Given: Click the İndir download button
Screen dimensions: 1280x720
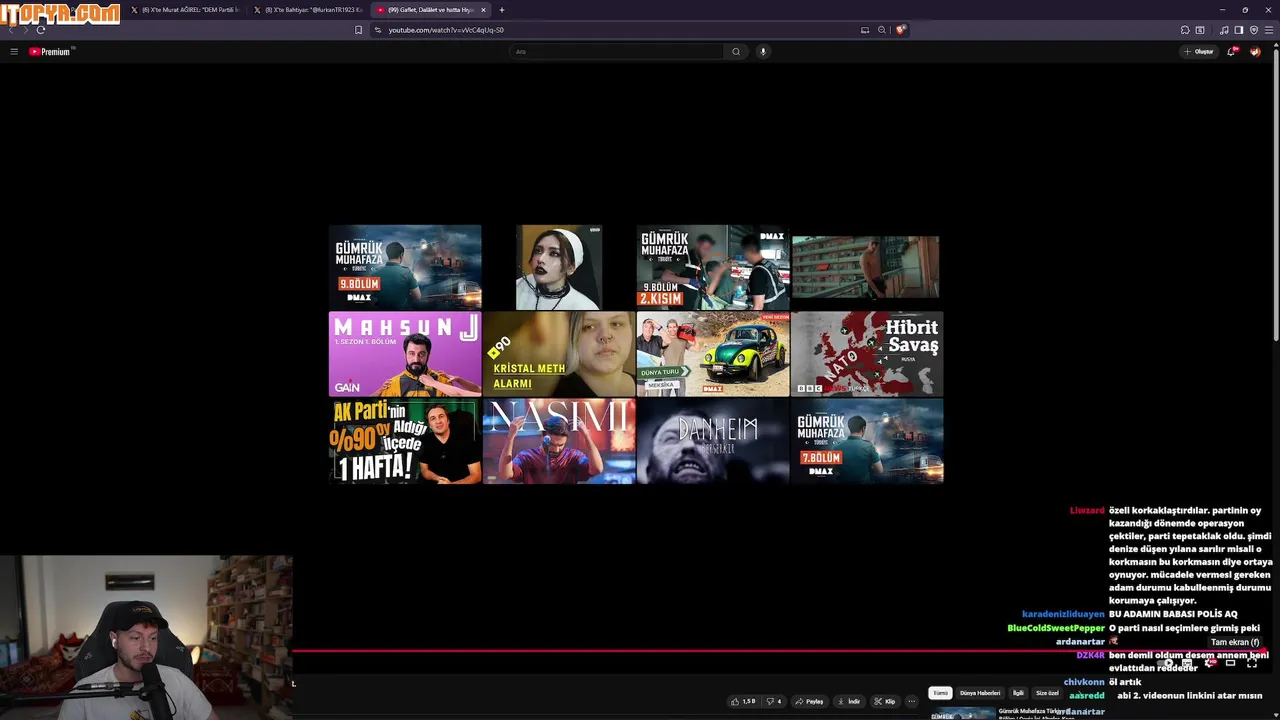Looking at the screenshot, I should (849, 701).
